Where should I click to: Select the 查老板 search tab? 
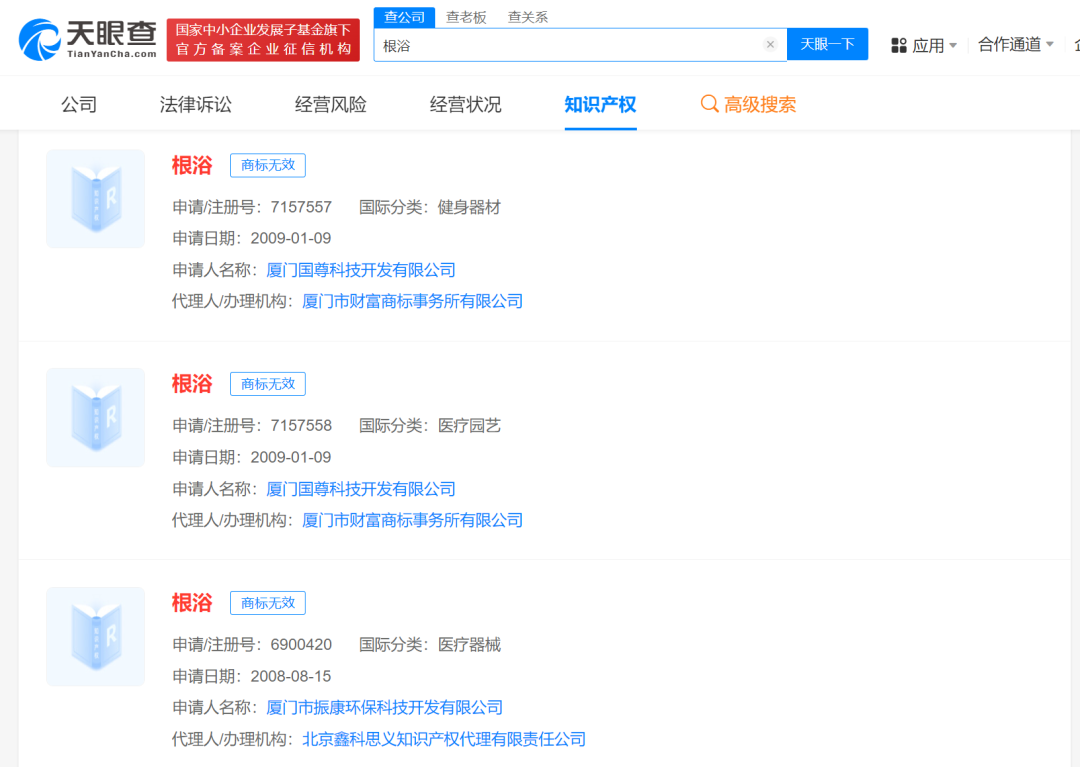(x=466, y=17)
